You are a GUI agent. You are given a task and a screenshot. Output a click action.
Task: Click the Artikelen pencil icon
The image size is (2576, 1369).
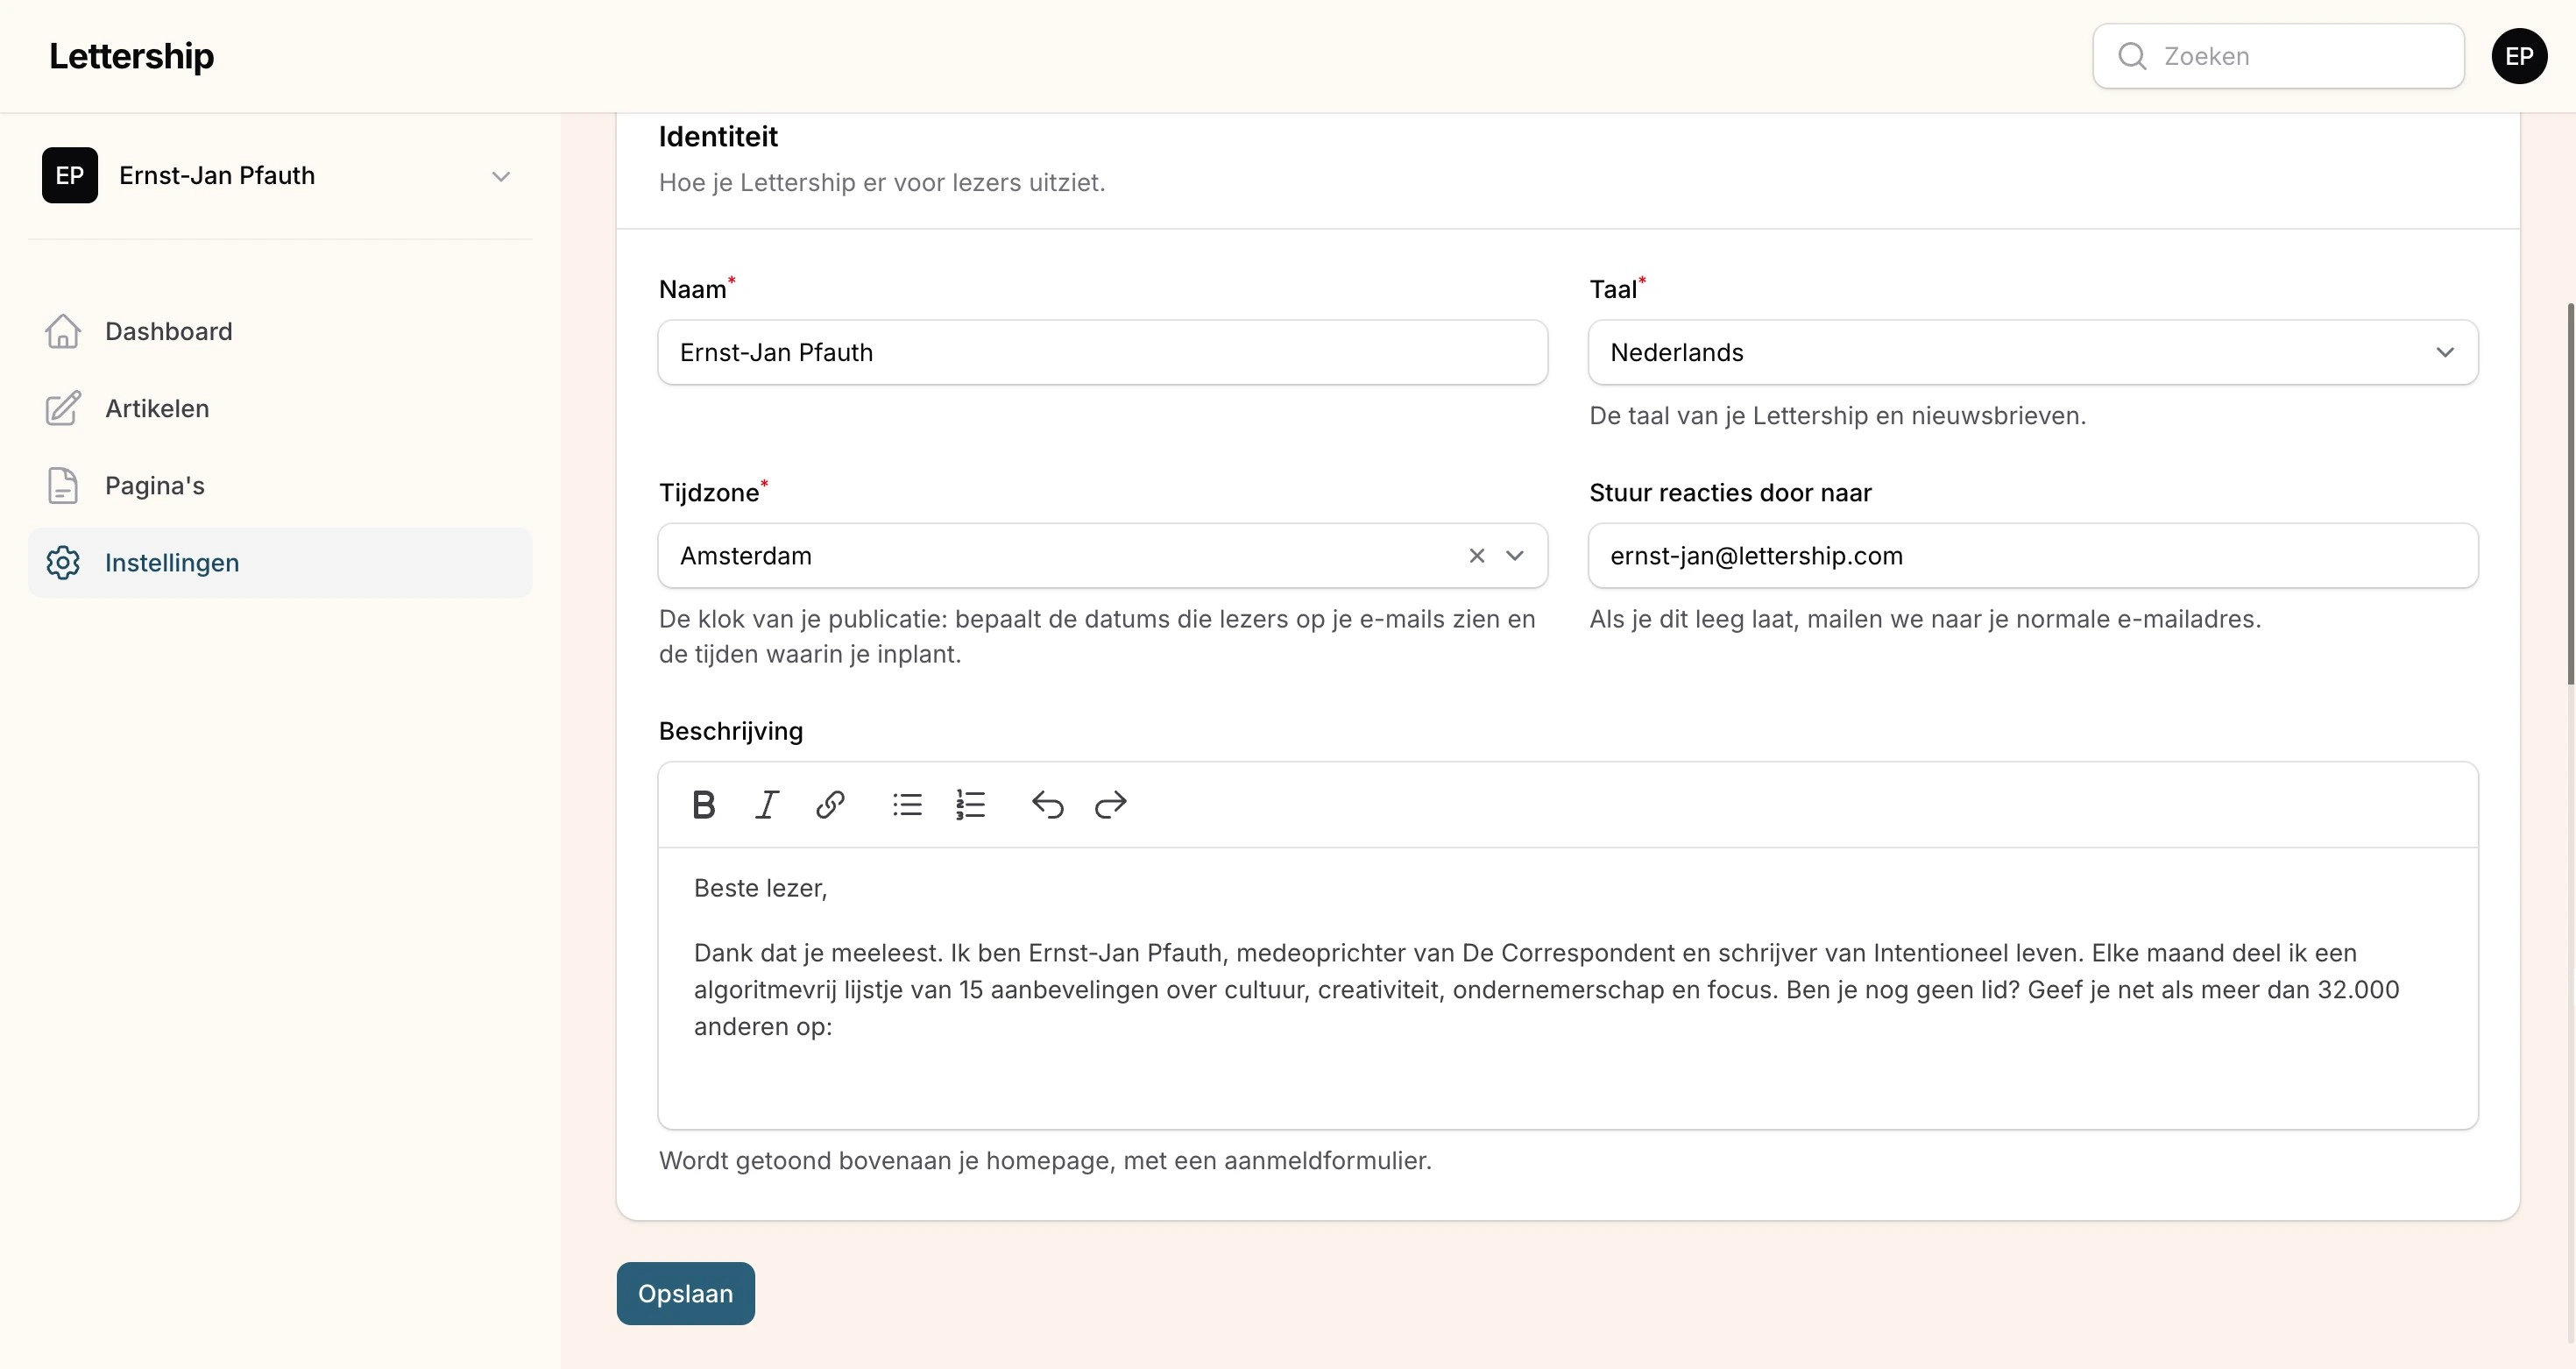click(x=63, y=408)
